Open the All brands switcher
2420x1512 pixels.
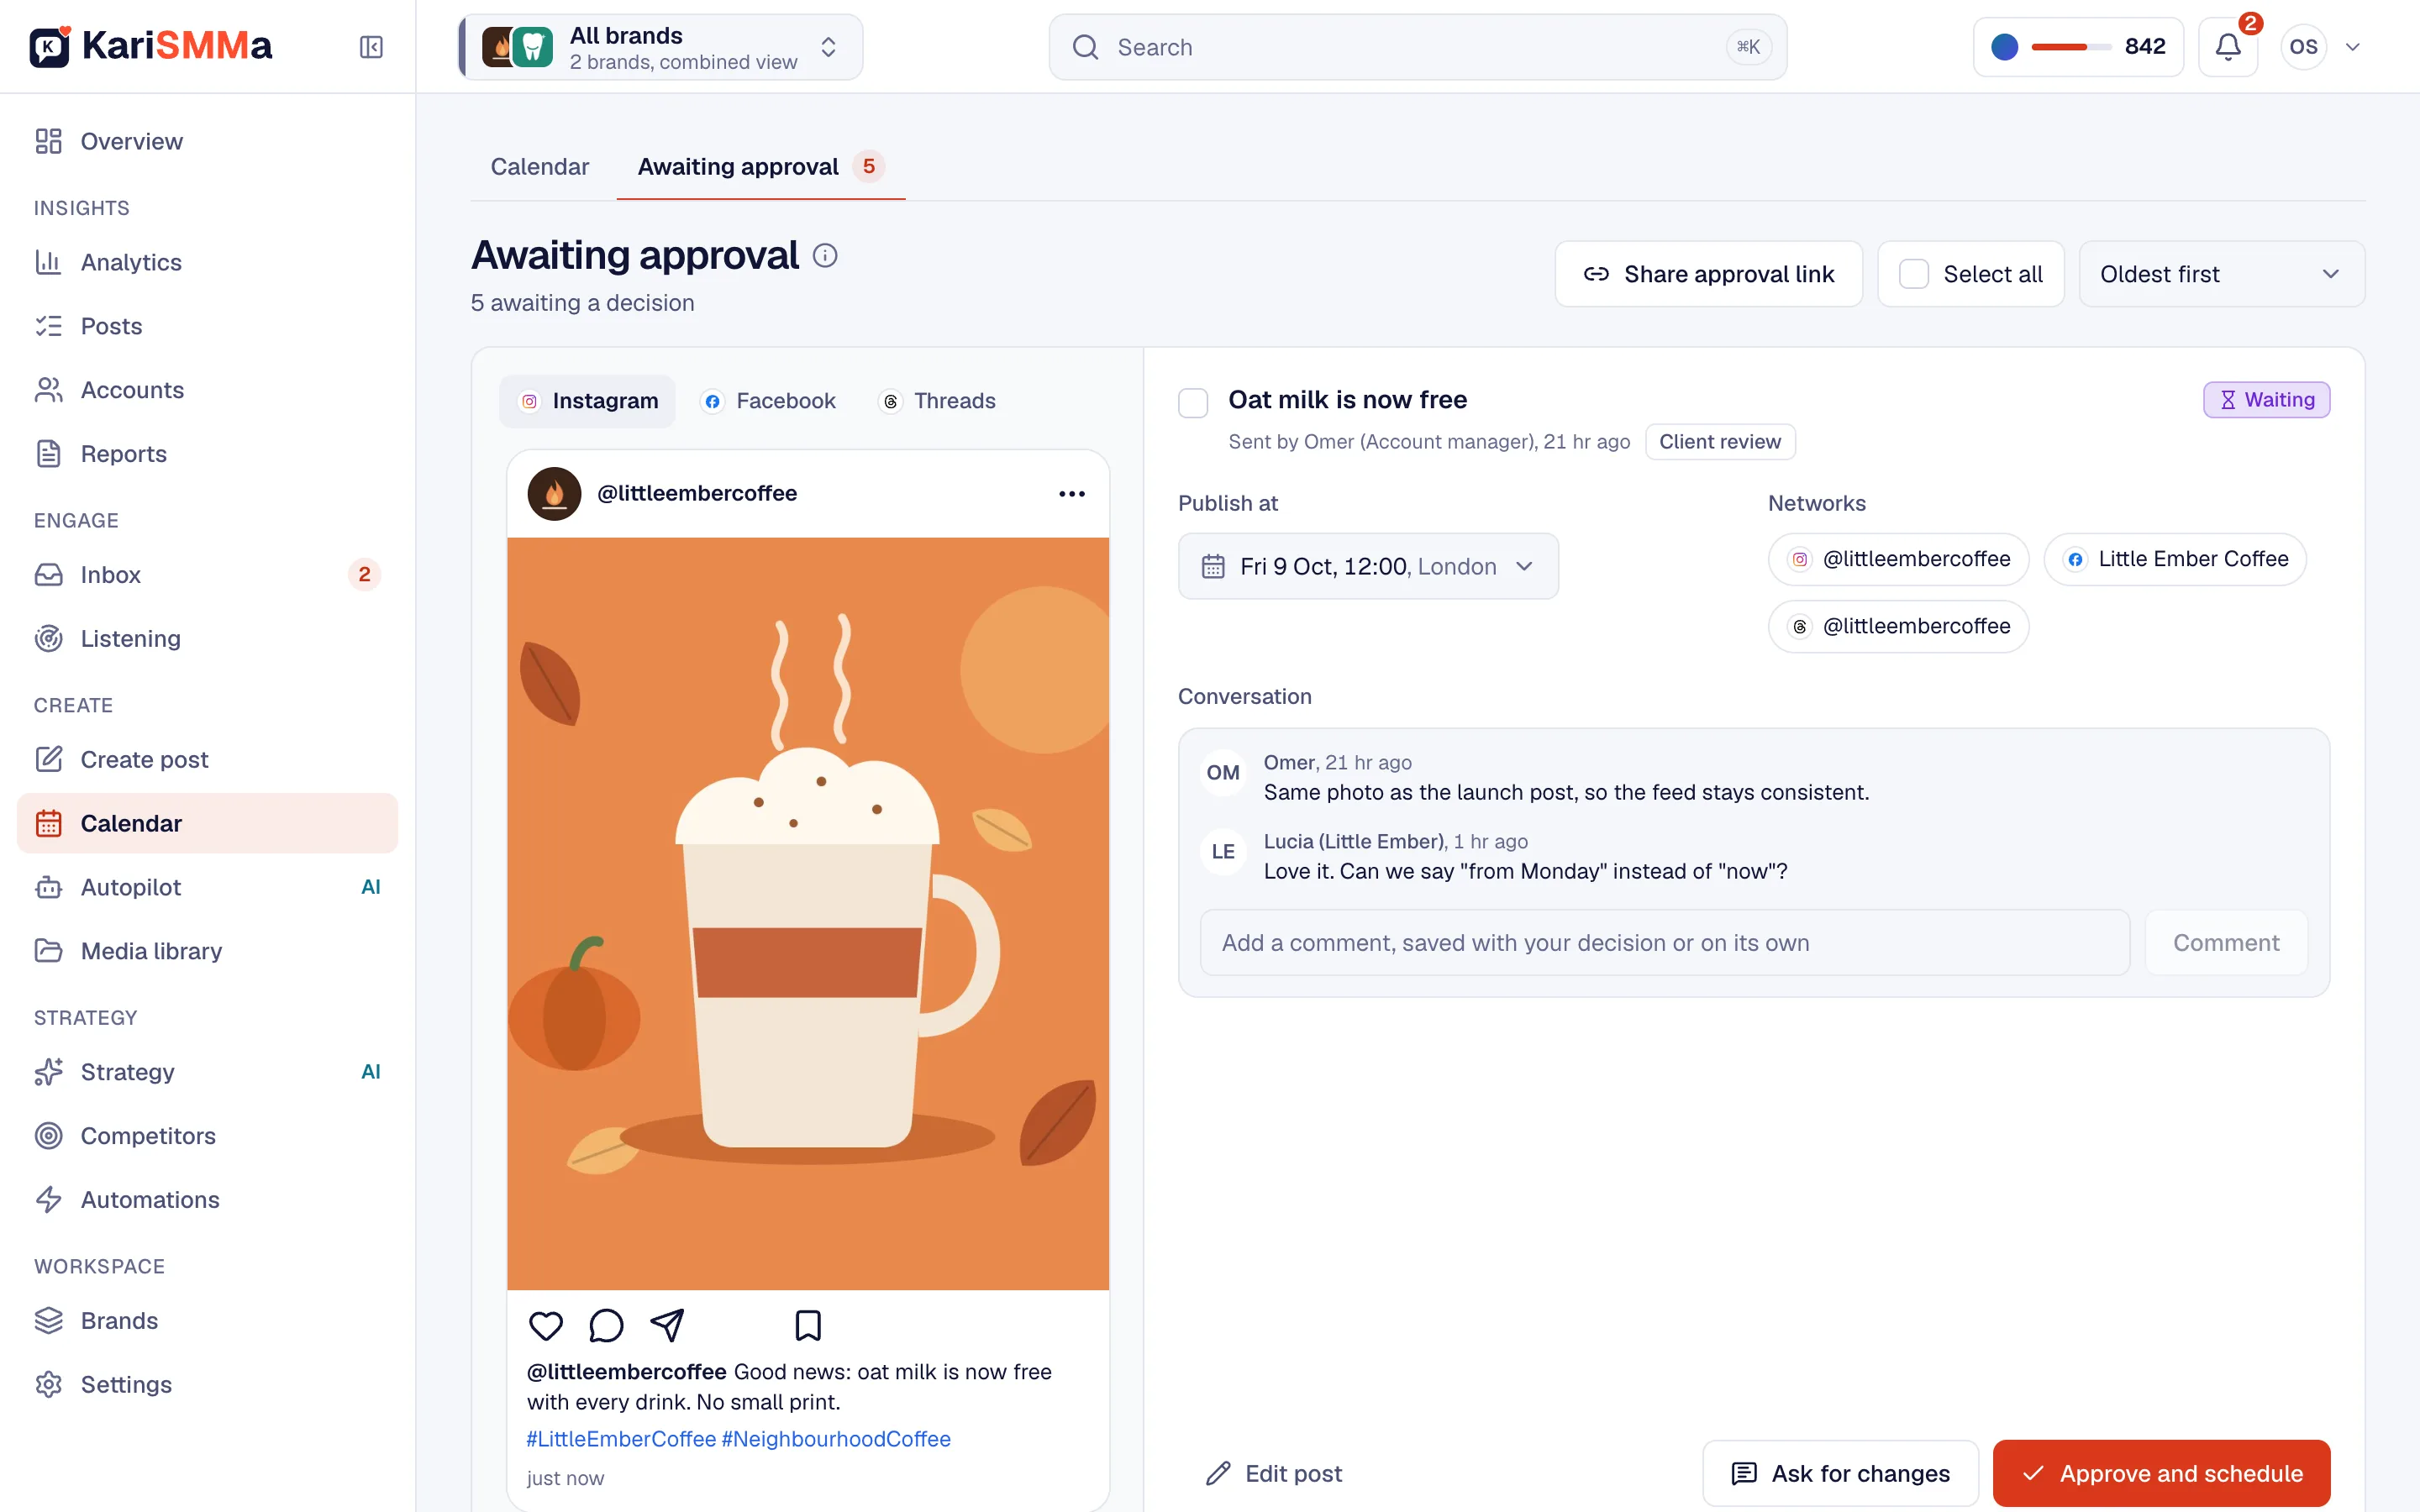661,47
